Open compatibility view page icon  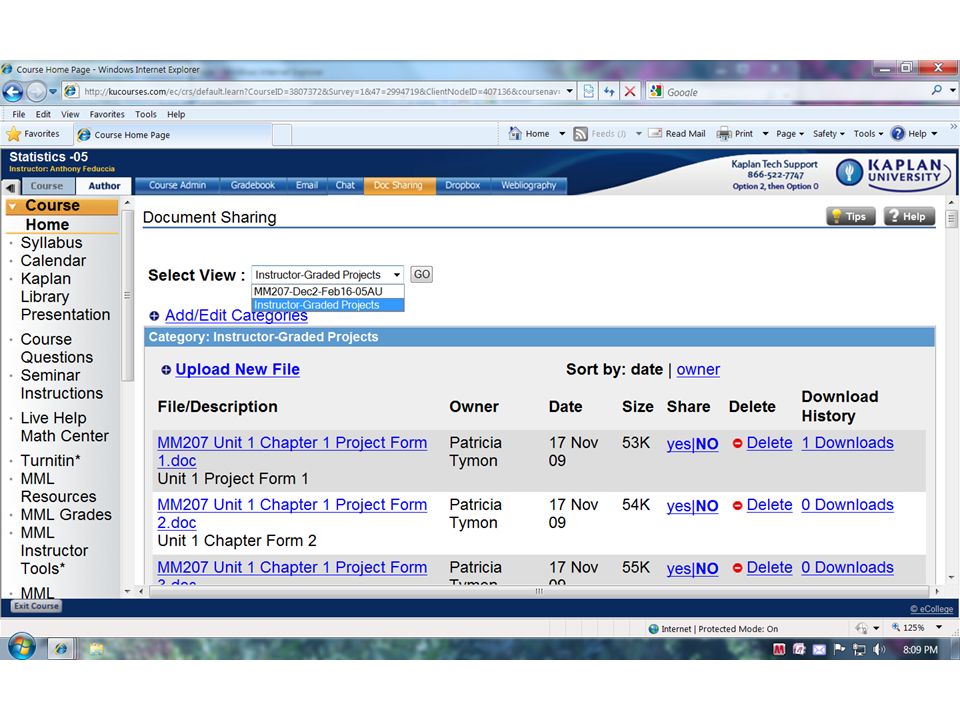[x=588, y=92]
